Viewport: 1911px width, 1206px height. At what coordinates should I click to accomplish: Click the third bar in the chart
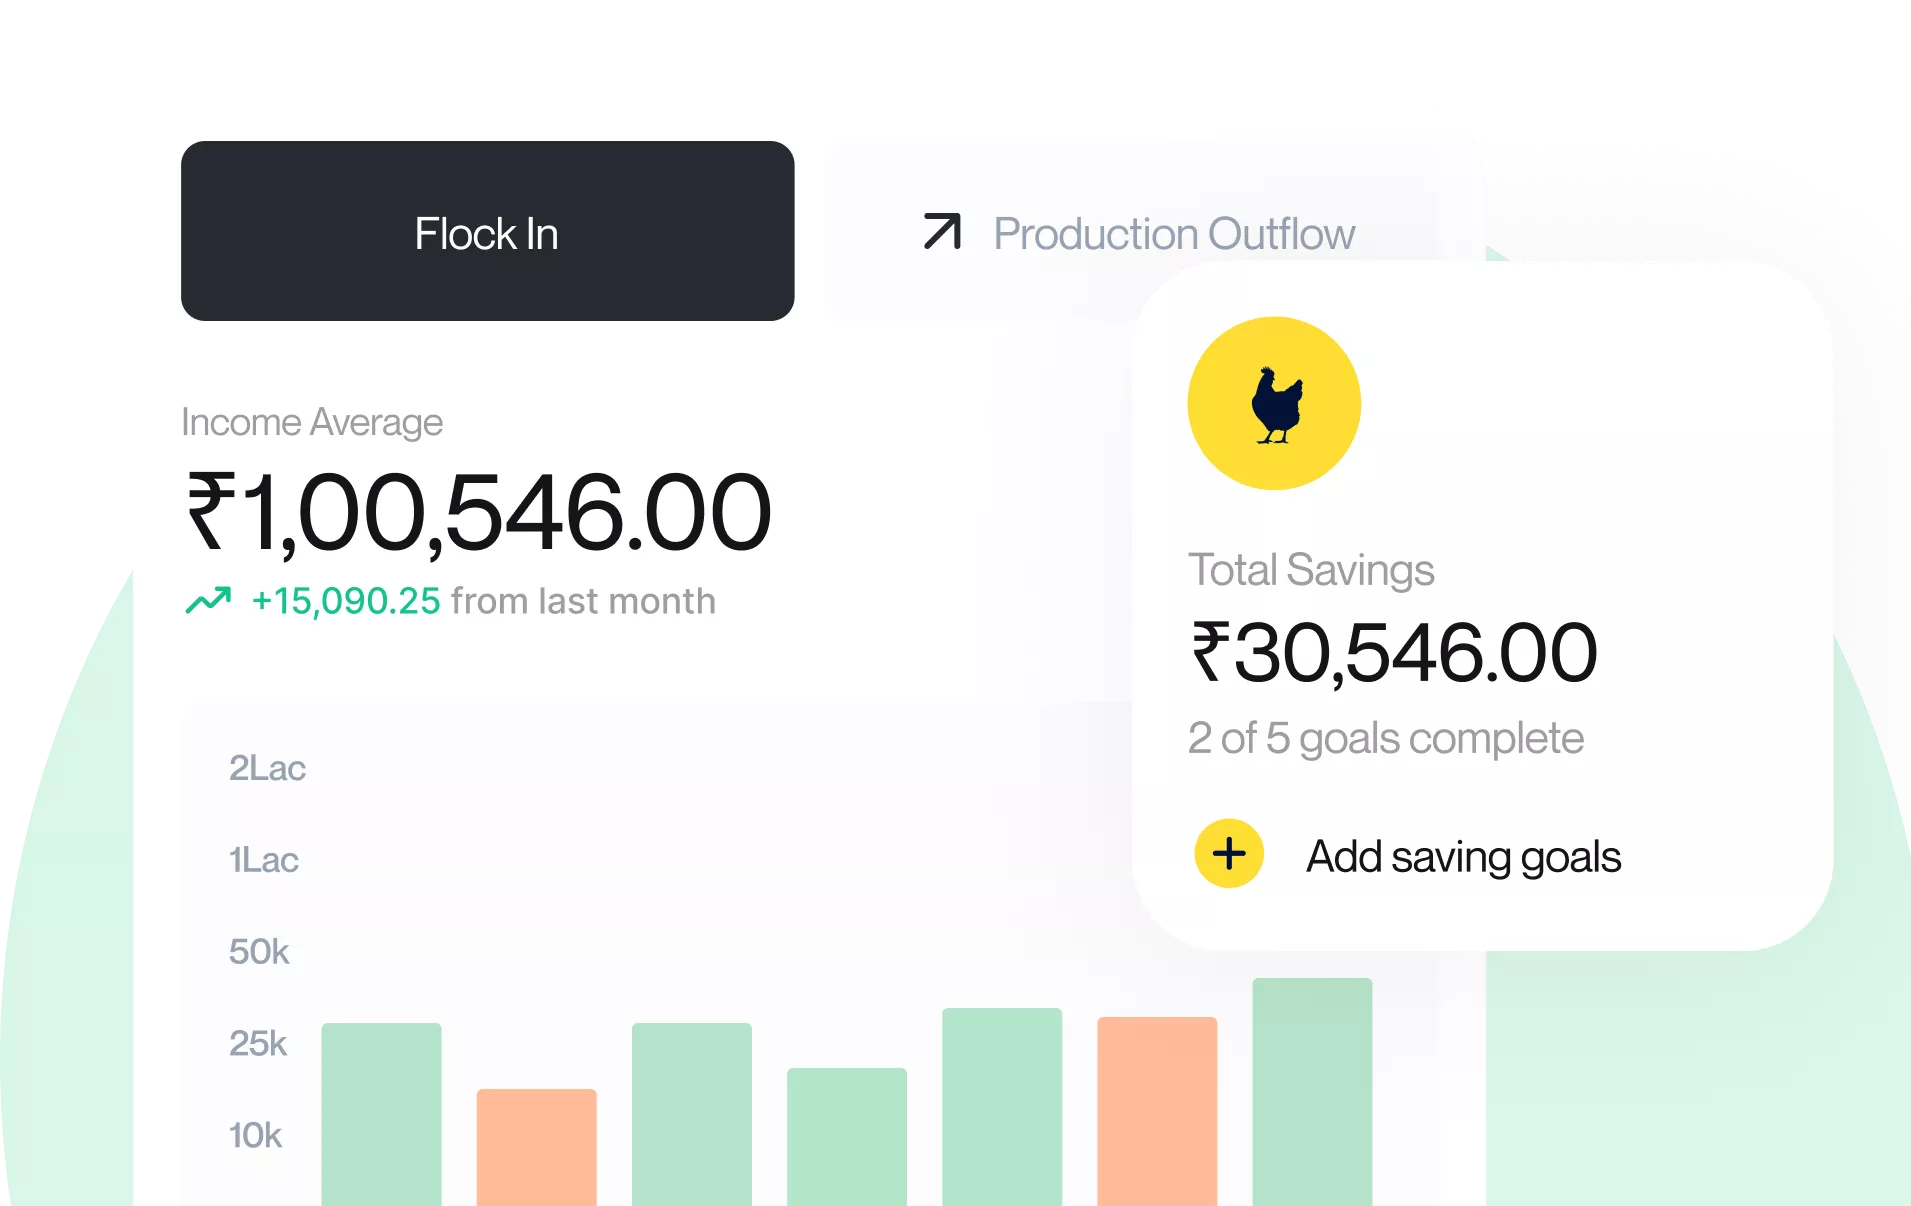[x=691, y=1112]
